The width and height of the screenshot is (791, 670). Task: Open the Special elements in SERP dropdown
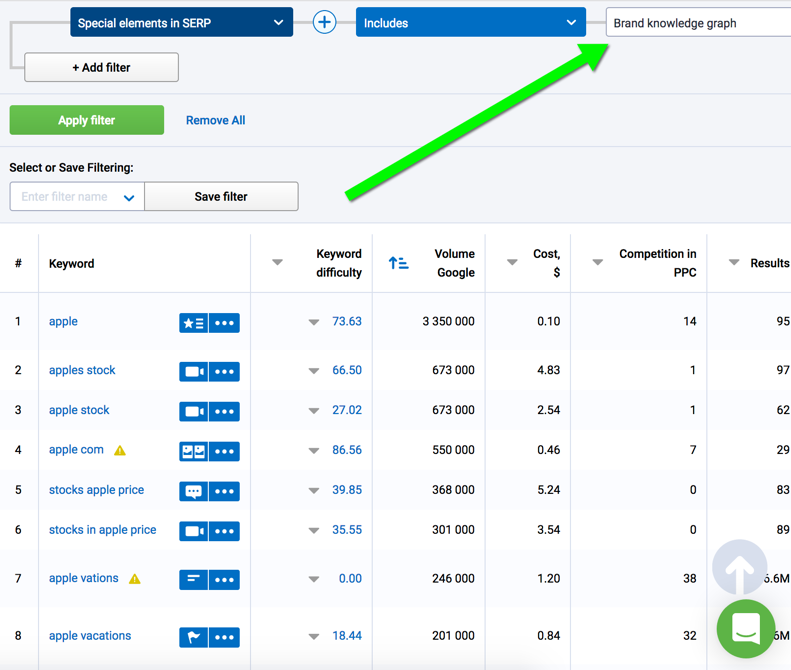pos(182,22)
